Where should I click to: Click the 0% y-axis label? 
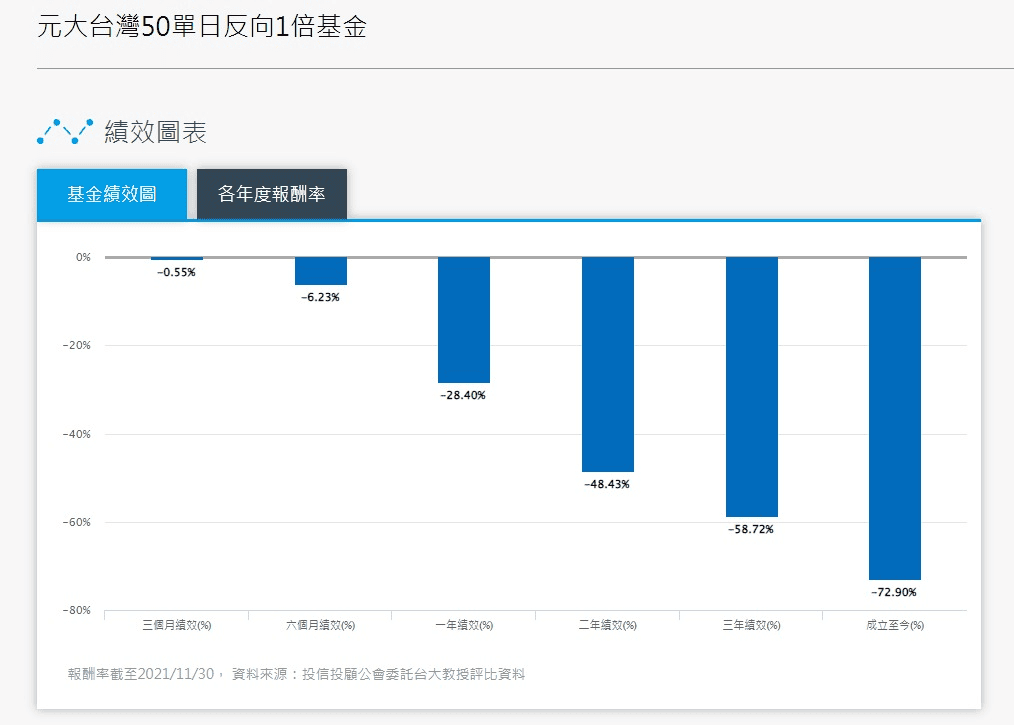(83, 257)
